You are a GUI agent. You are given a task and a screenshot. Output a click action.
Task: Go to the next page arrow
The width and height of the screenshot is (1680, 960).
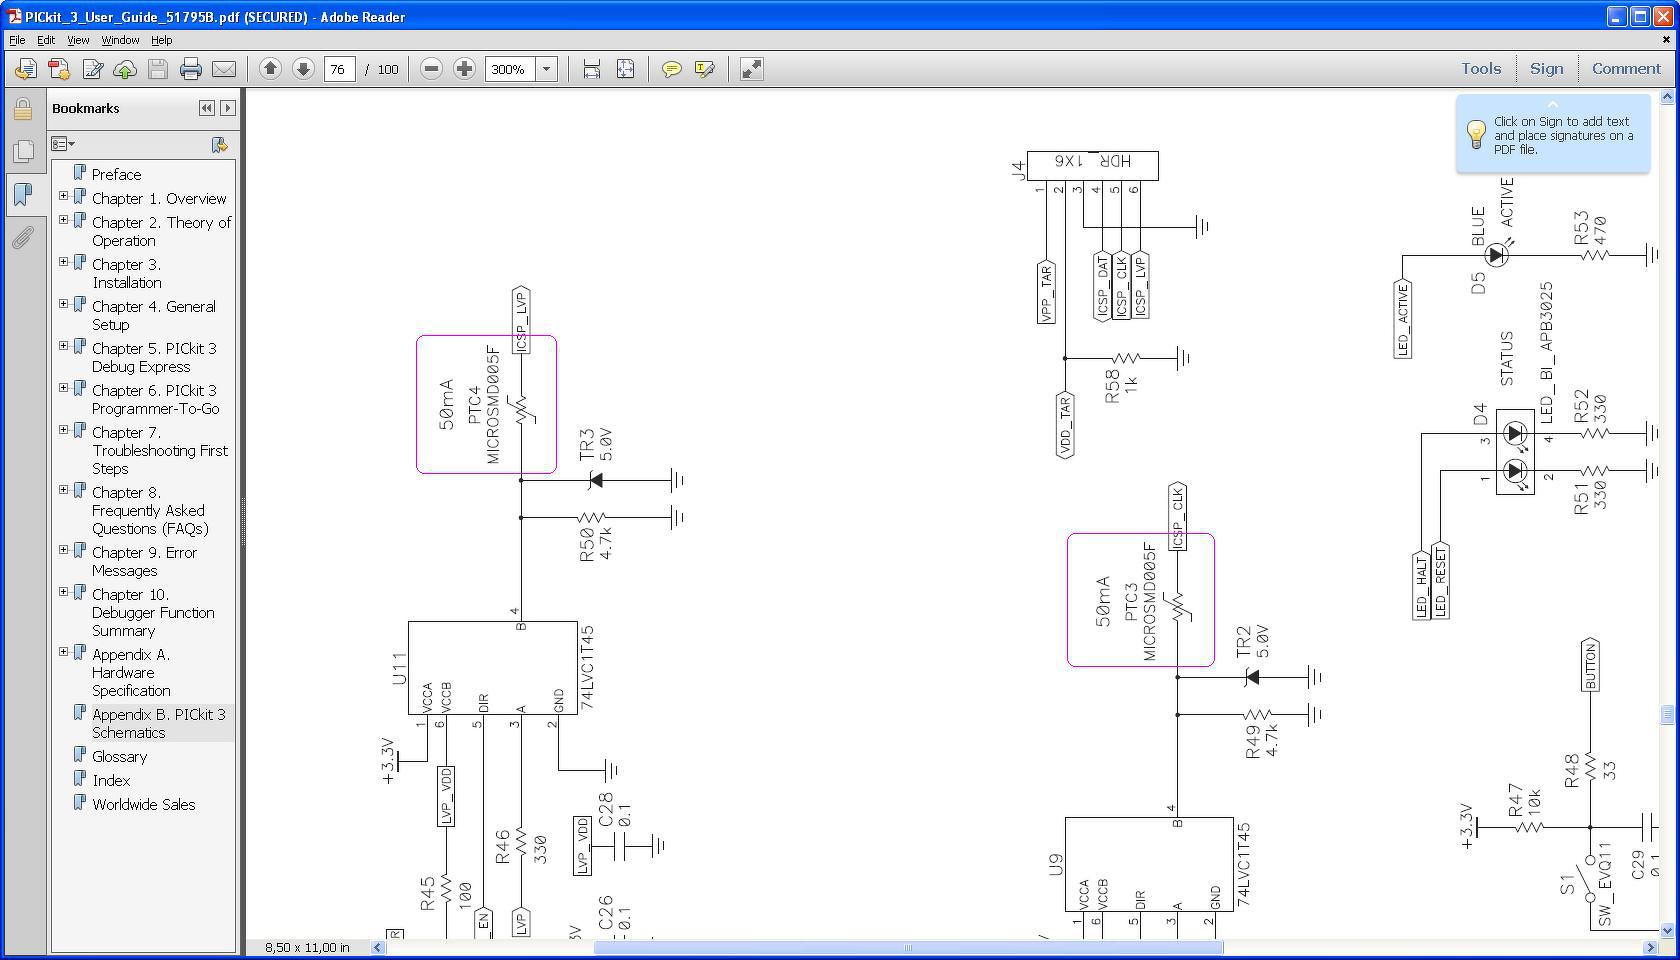coord(303,69)
